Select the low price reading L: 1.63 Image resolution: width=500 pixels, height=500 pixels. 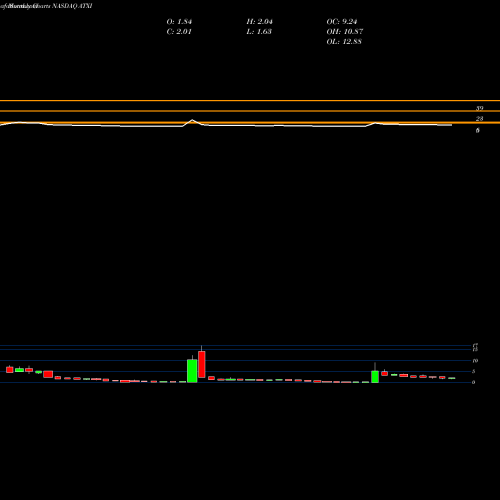point(259,32)
